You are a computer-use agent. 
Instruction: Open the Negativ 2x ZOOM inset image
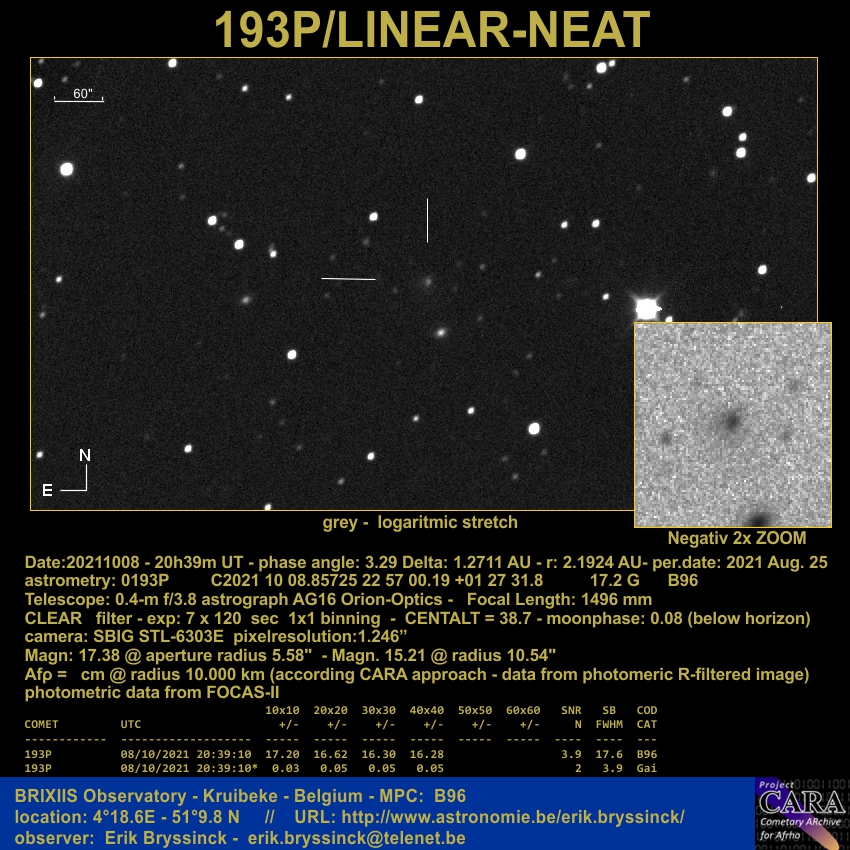pos(732,424)
